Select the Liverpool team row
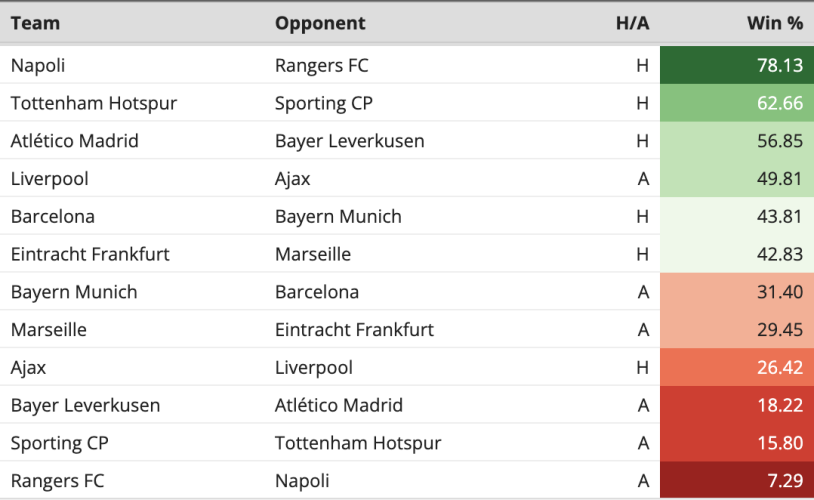 click(x=407, y=179)
